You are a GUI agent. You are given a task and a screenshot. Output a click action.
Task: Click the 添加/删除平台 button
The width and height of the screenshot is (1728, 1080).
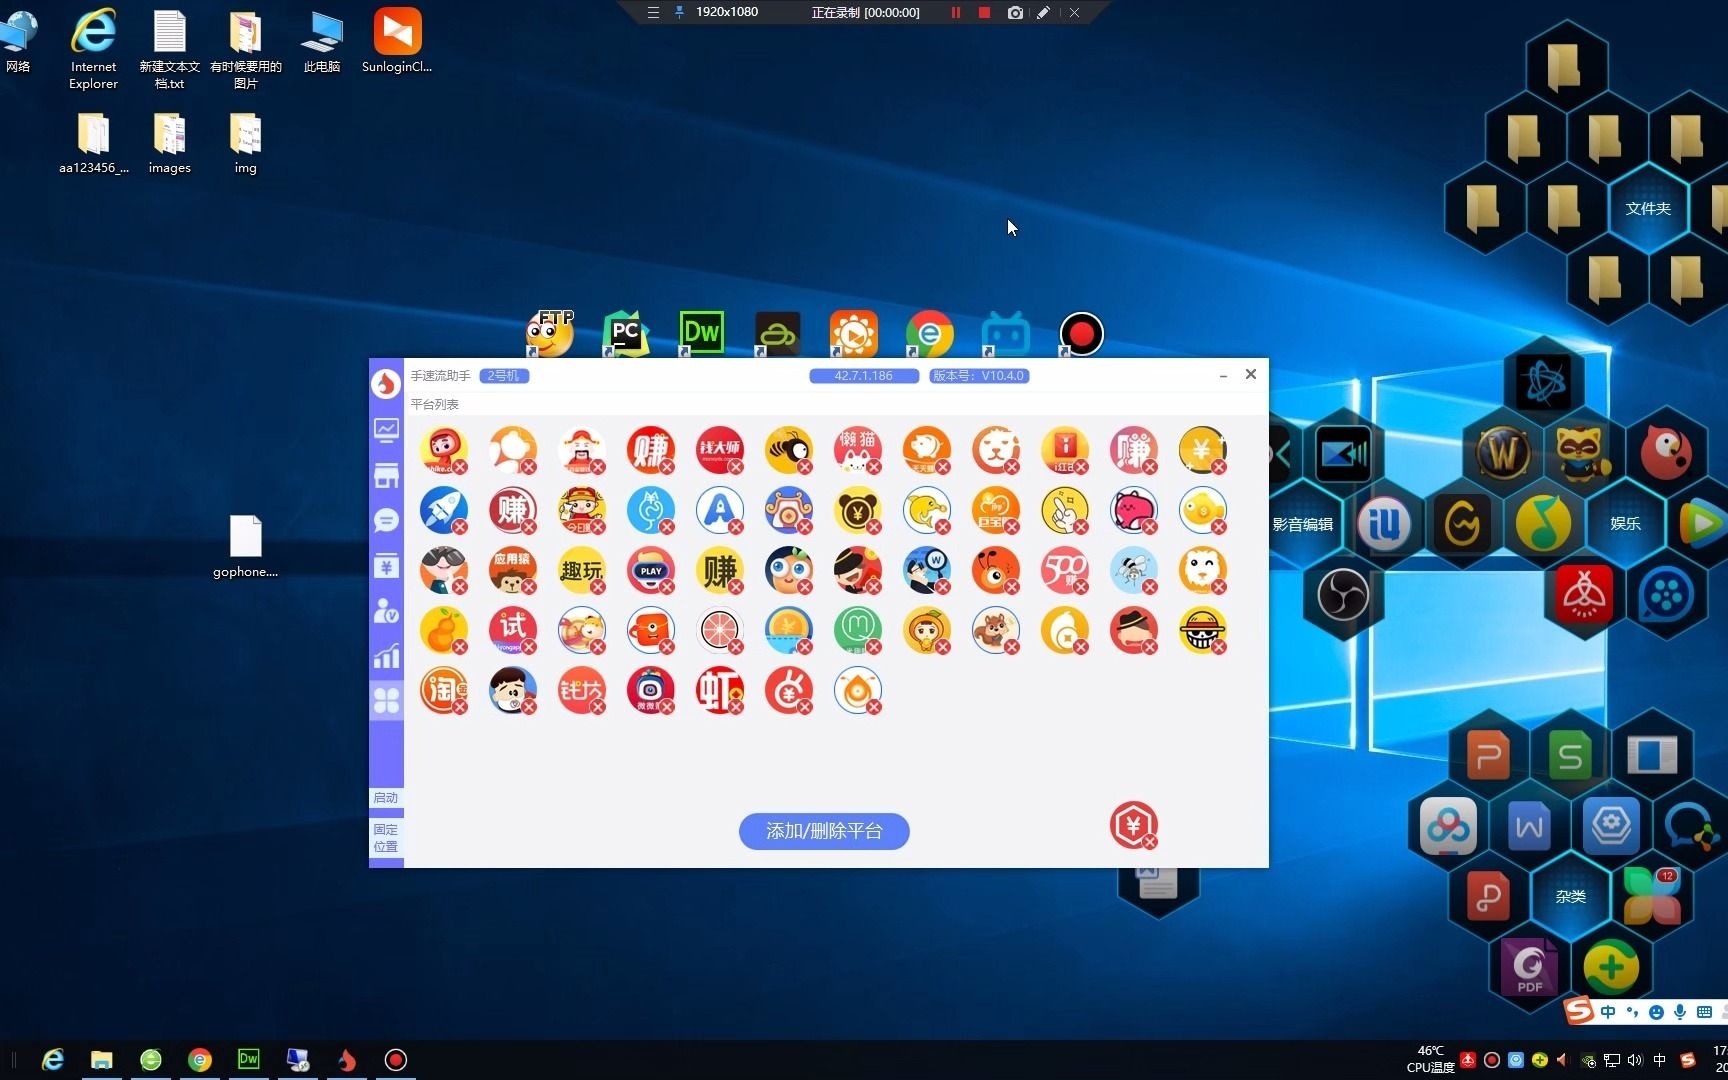tap(824, 831)
